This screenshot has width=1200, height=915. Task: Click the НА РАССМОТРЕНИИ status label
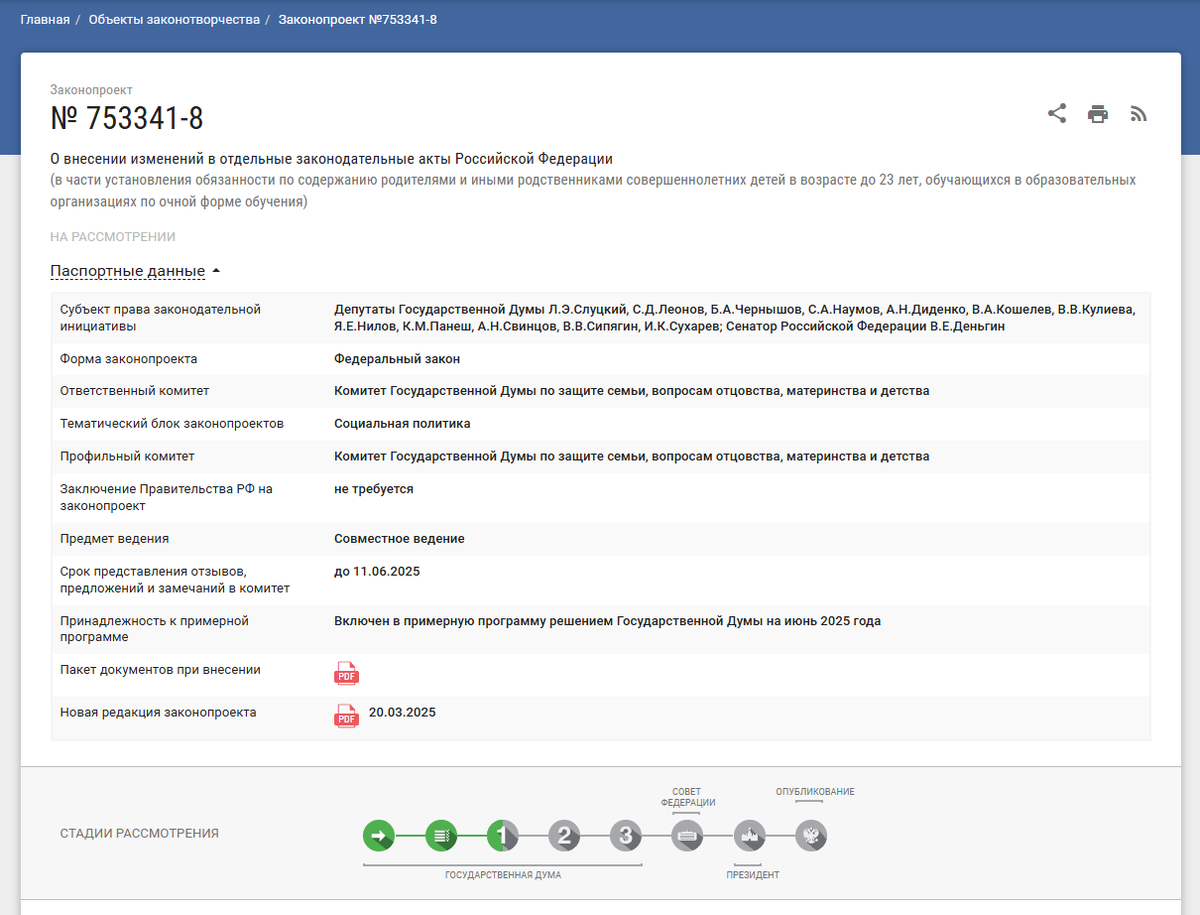click(115, 237)
